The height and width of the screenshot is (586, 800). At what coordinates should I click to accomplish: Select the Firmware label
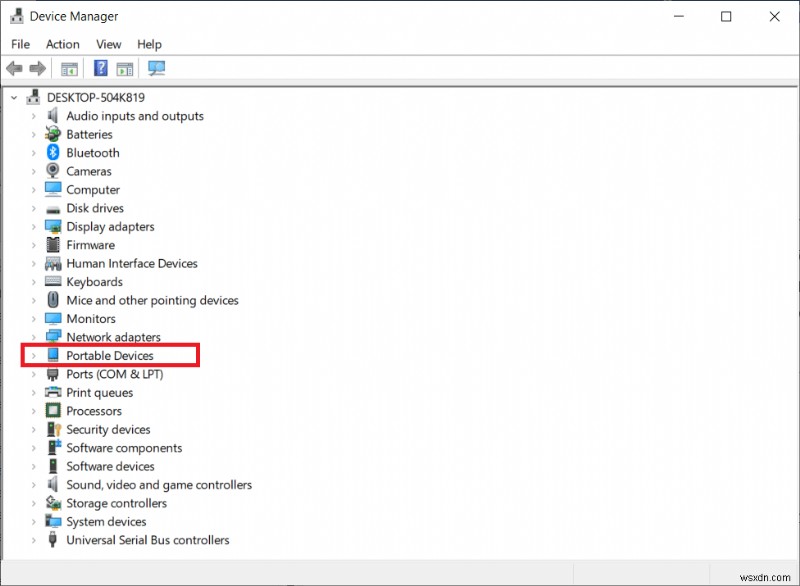click(x=90, y=245)
